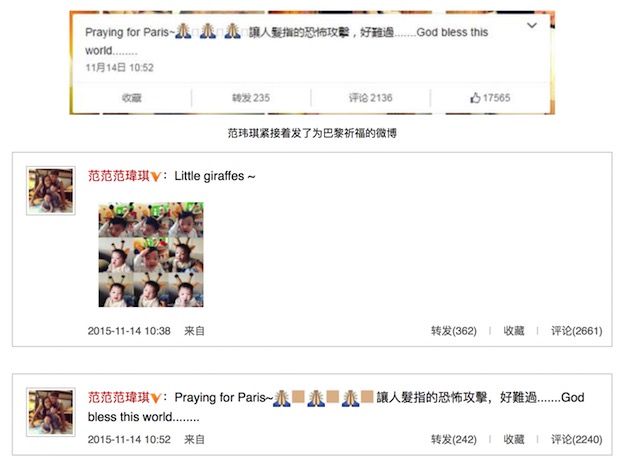This screenshot has height=467, width=620.
Task: Click verified V badge on giraffes post
Action: tap(155, 176)
